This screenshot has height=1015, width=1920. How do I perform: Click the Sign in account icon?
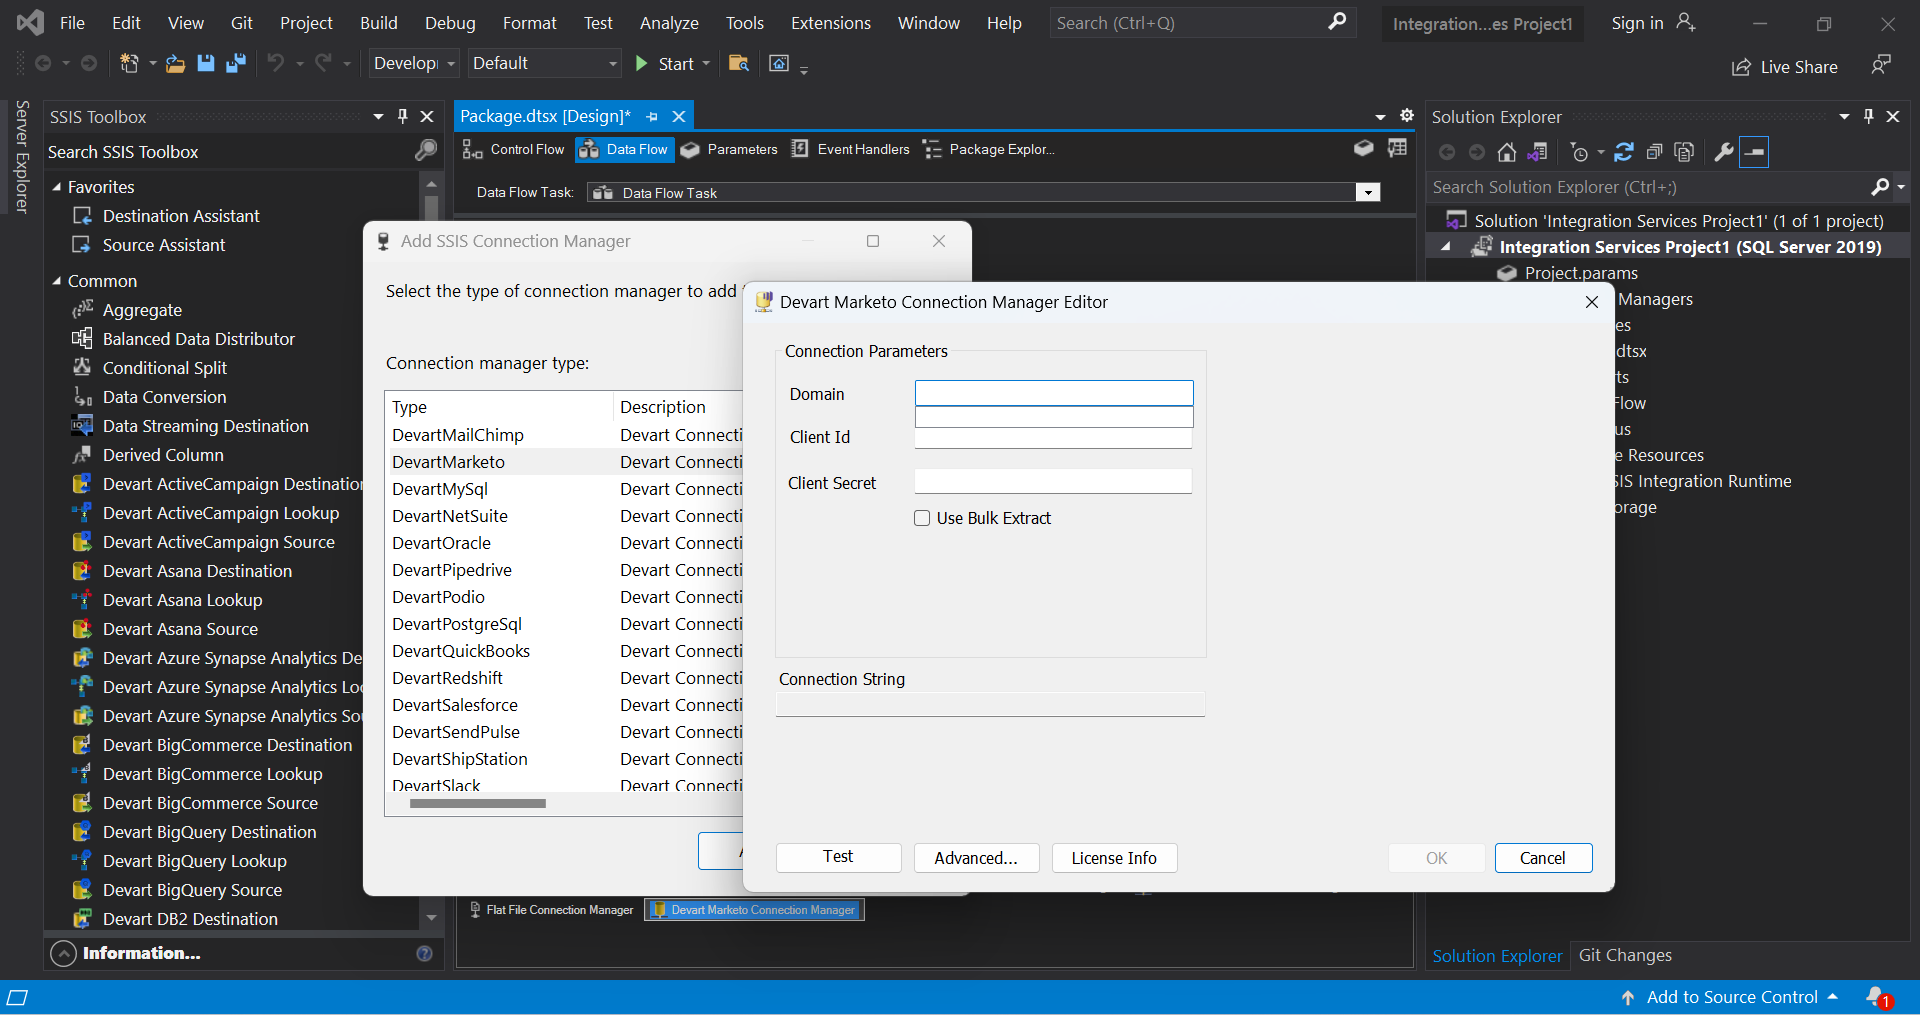point(1686,22)
